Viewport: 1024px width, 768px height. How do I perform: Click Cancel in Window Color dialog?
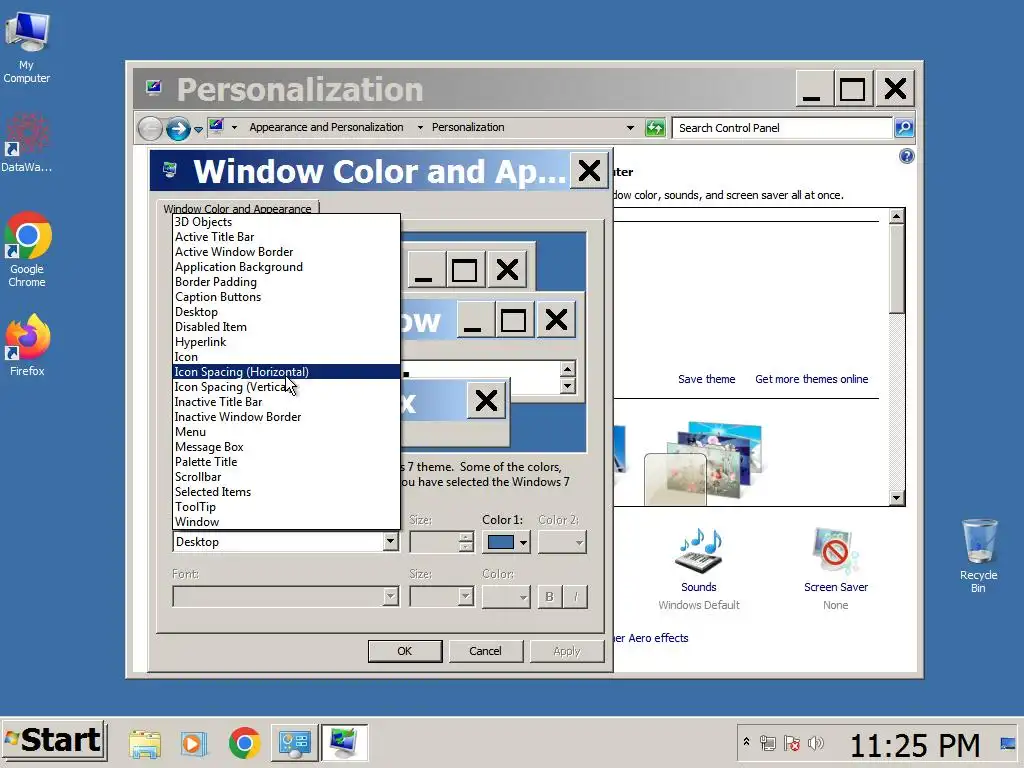(485, 651)
